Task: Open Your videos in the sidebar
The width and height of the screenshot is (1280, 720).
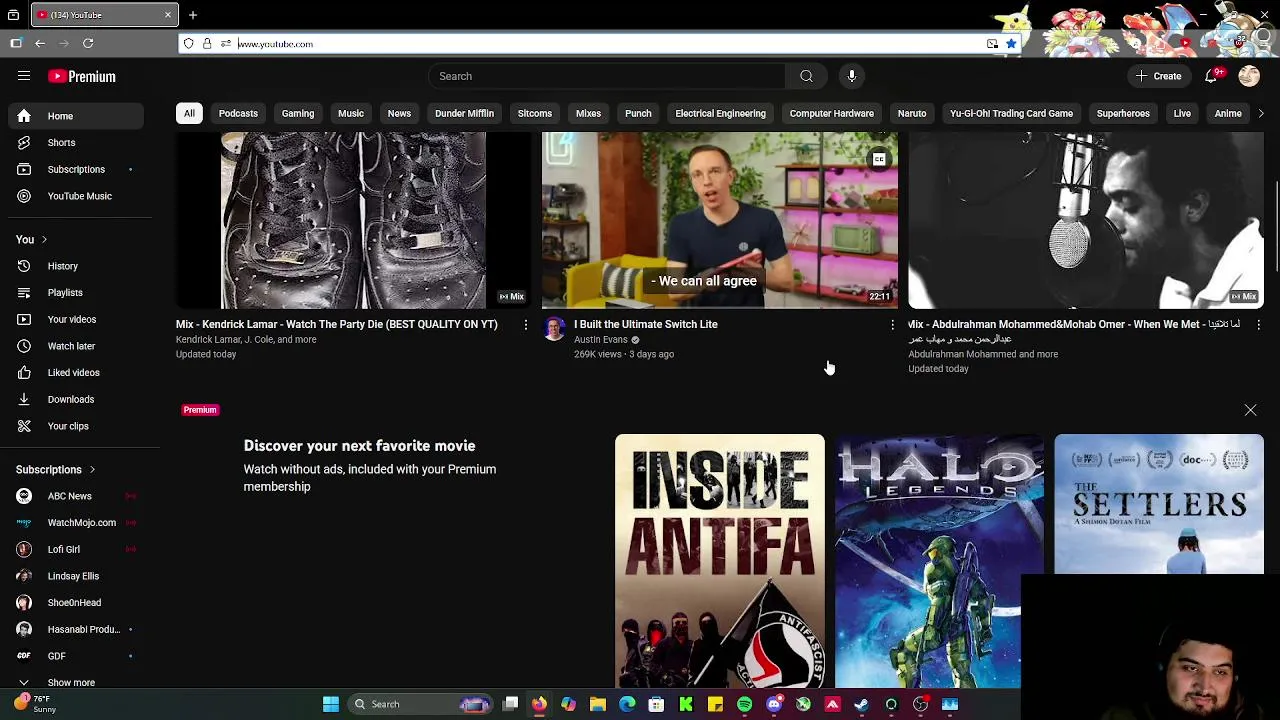Action: [x=76, y=319]
